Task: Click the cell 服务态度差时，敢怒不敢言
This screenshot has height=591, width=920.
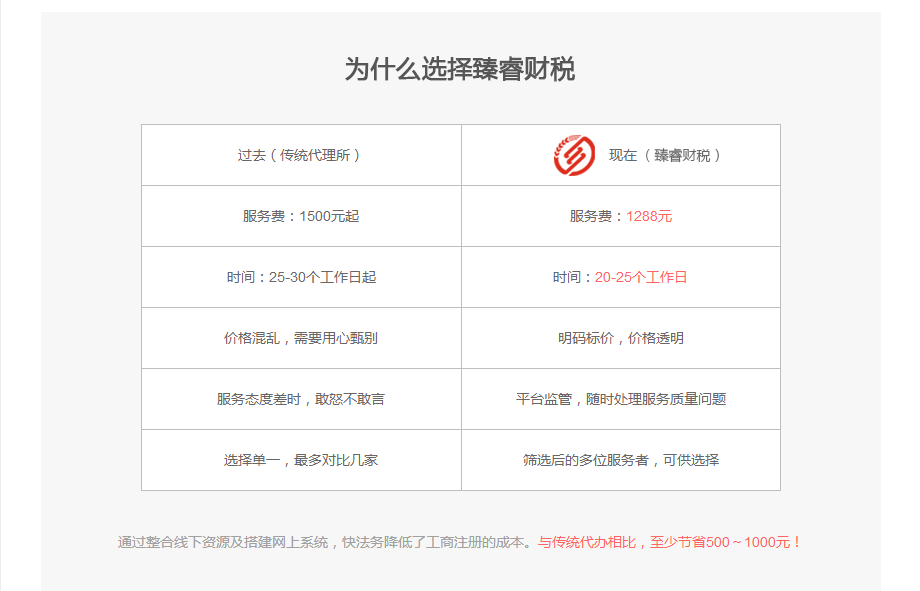Action: [x=302, y=399]
